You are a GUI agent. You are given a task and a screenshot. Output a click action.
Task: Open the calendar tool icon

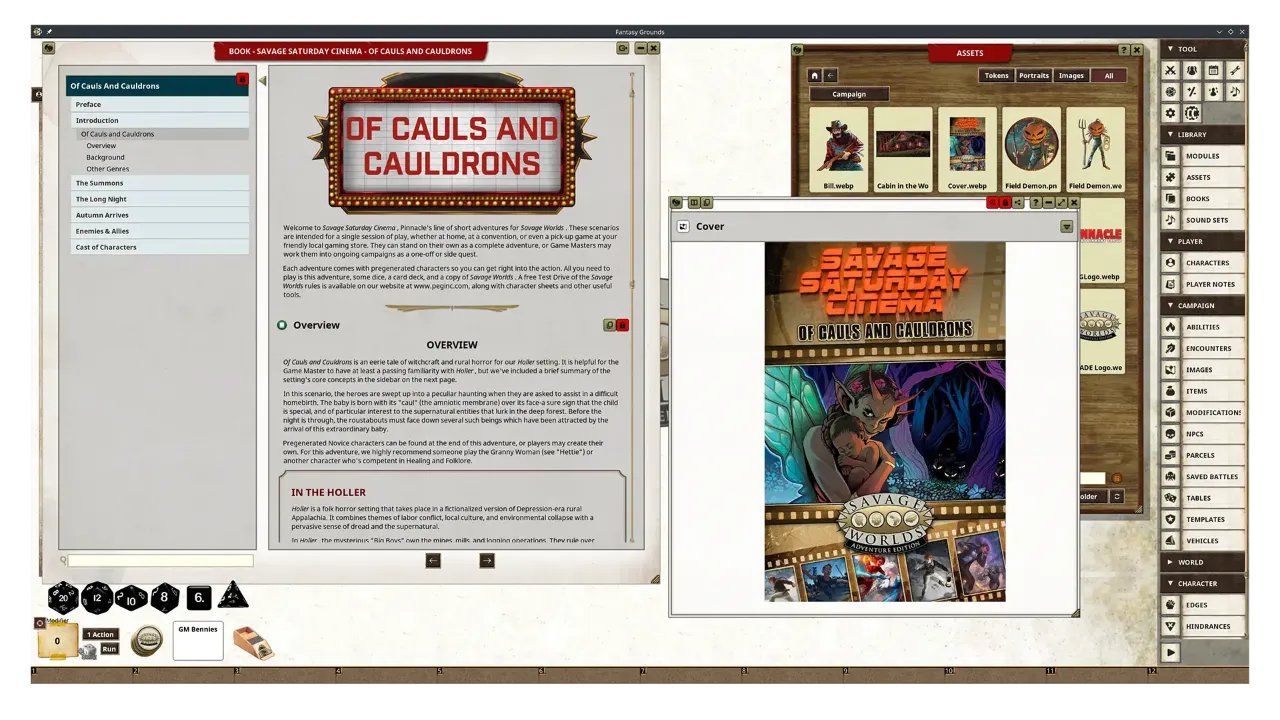[x=1213, y=70]
